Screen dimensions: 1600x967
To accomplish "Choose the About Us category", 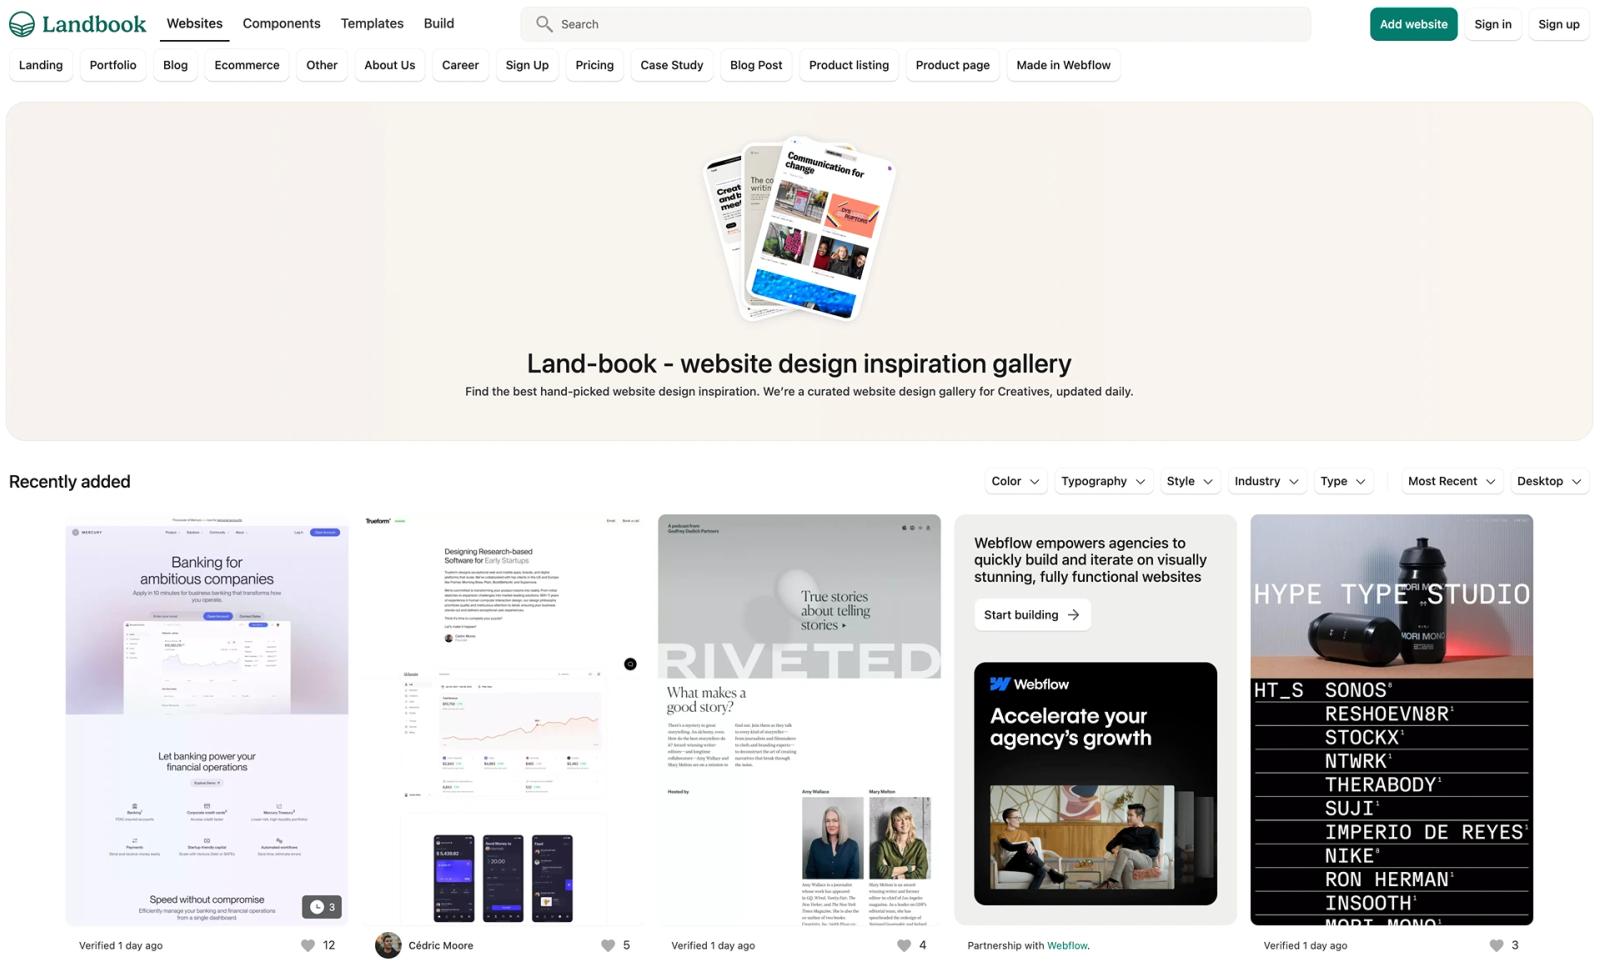I will click(390, 65).
